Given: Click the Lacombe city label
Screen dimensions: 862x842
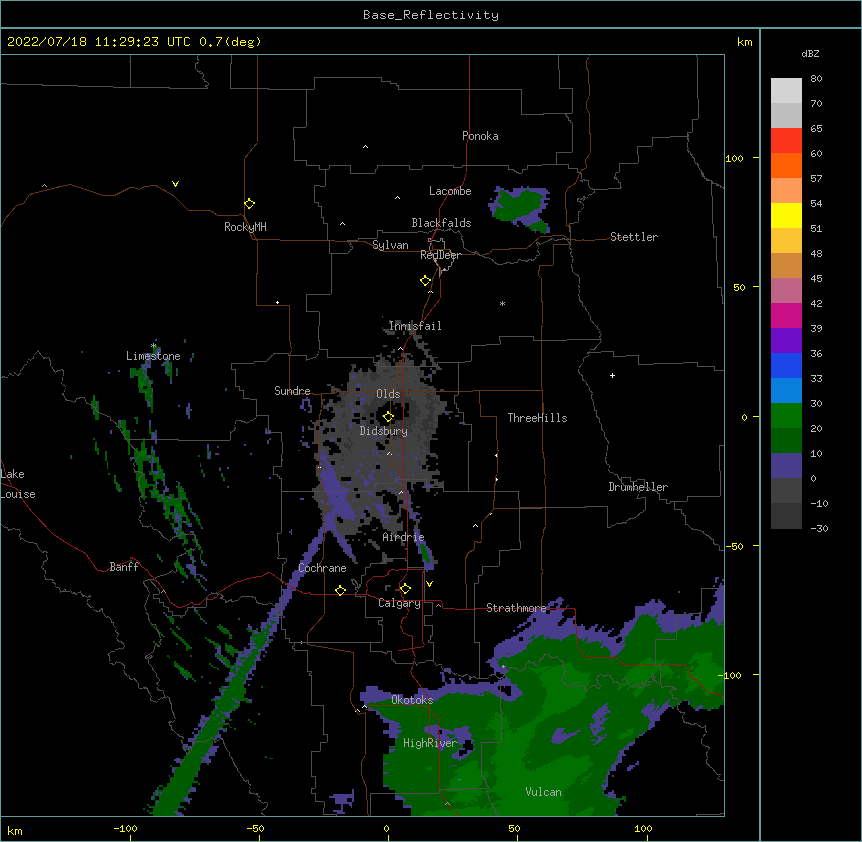Looking at the screenshot, I should [x=450, y=191].
